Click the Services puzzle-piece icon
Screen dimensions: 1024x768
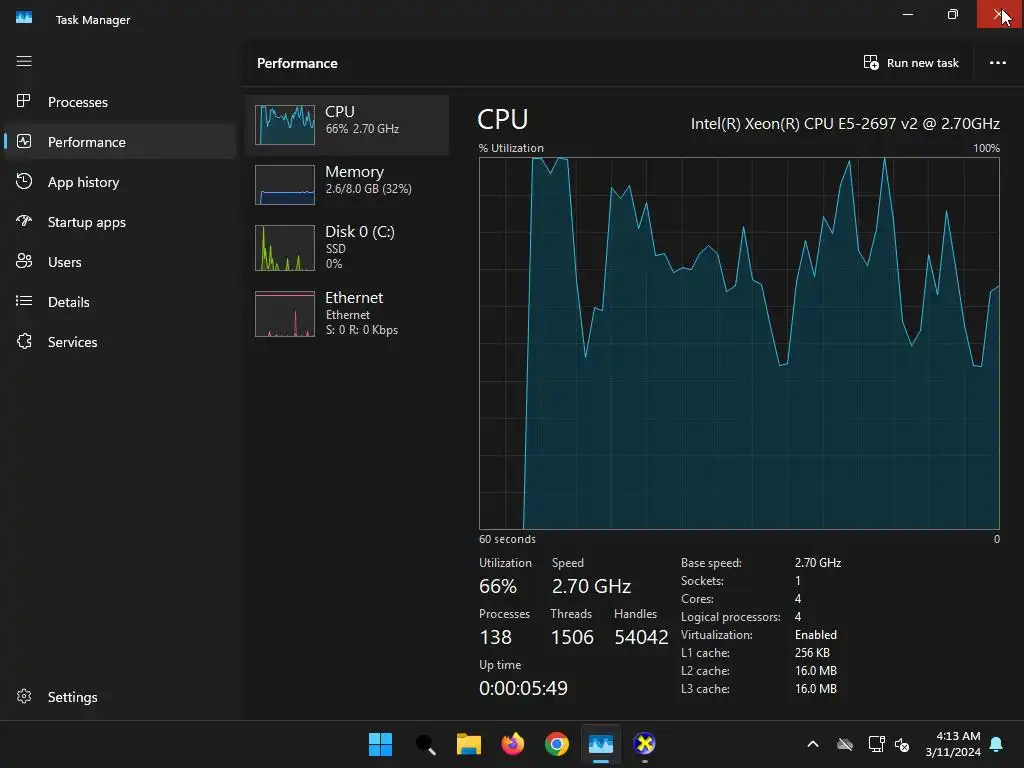click(x=24, y=341)
